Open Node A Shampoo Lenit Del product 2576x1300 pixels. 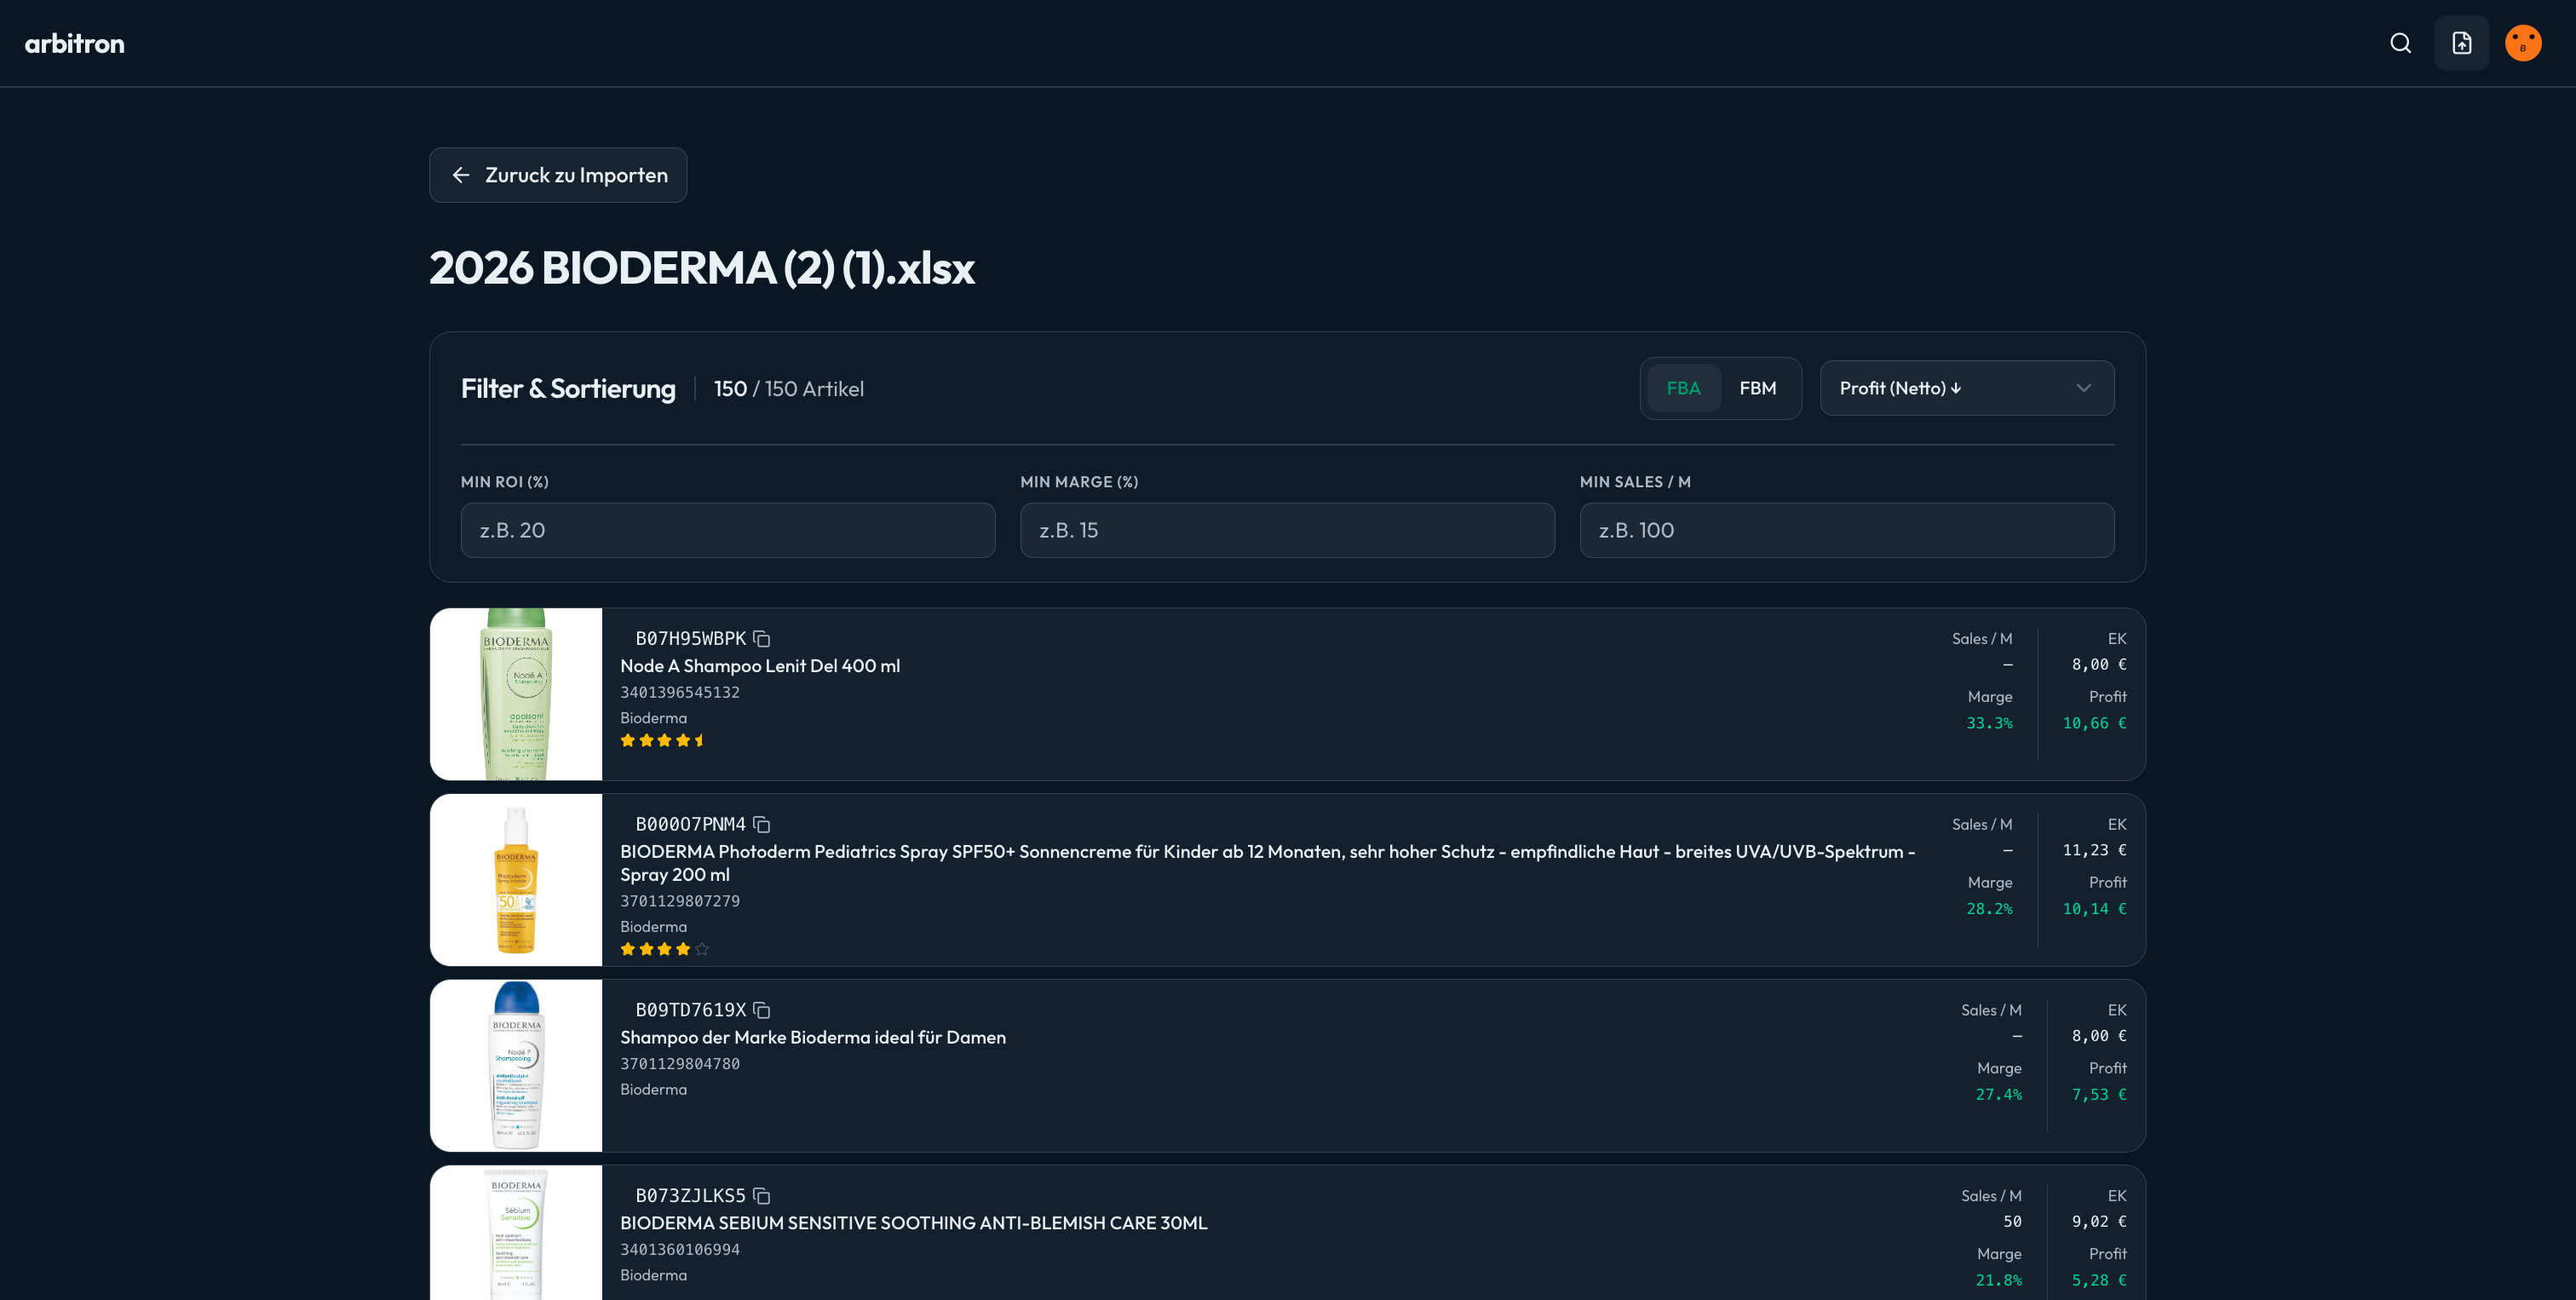coord(759,666)
